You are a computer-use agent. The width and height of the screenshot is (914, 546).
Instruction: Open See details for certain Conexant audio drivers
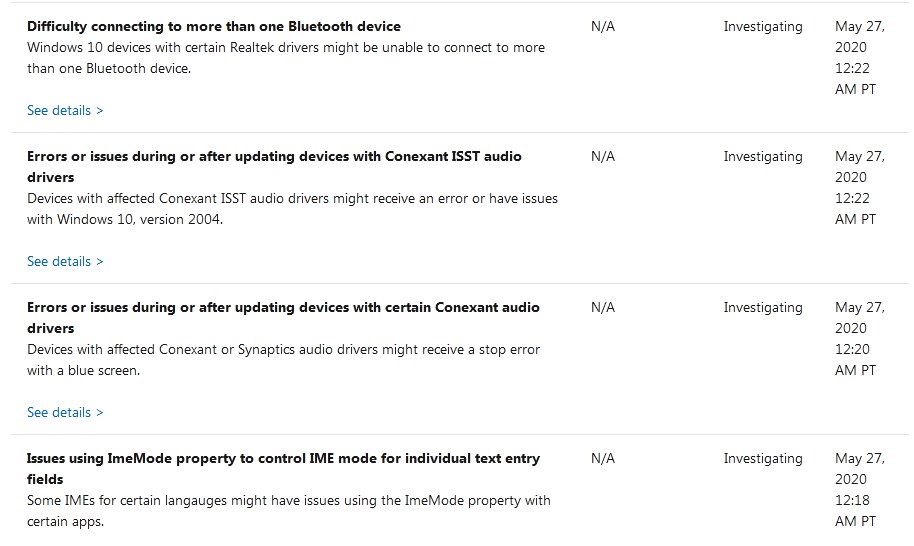point(65,413)
